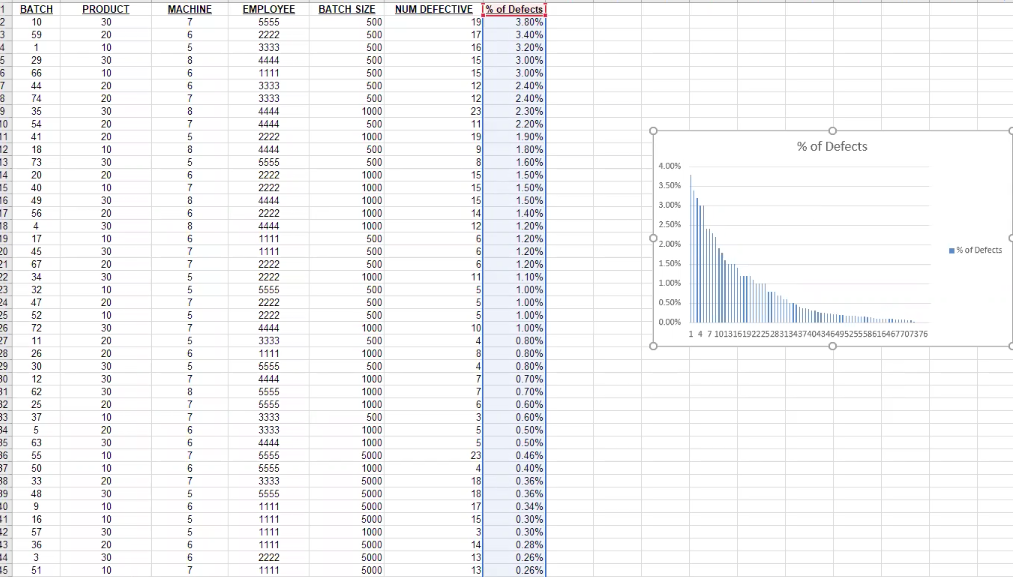Select the 2.20% defects cell
Viewport: 1013px width, 577px height.
514,124
